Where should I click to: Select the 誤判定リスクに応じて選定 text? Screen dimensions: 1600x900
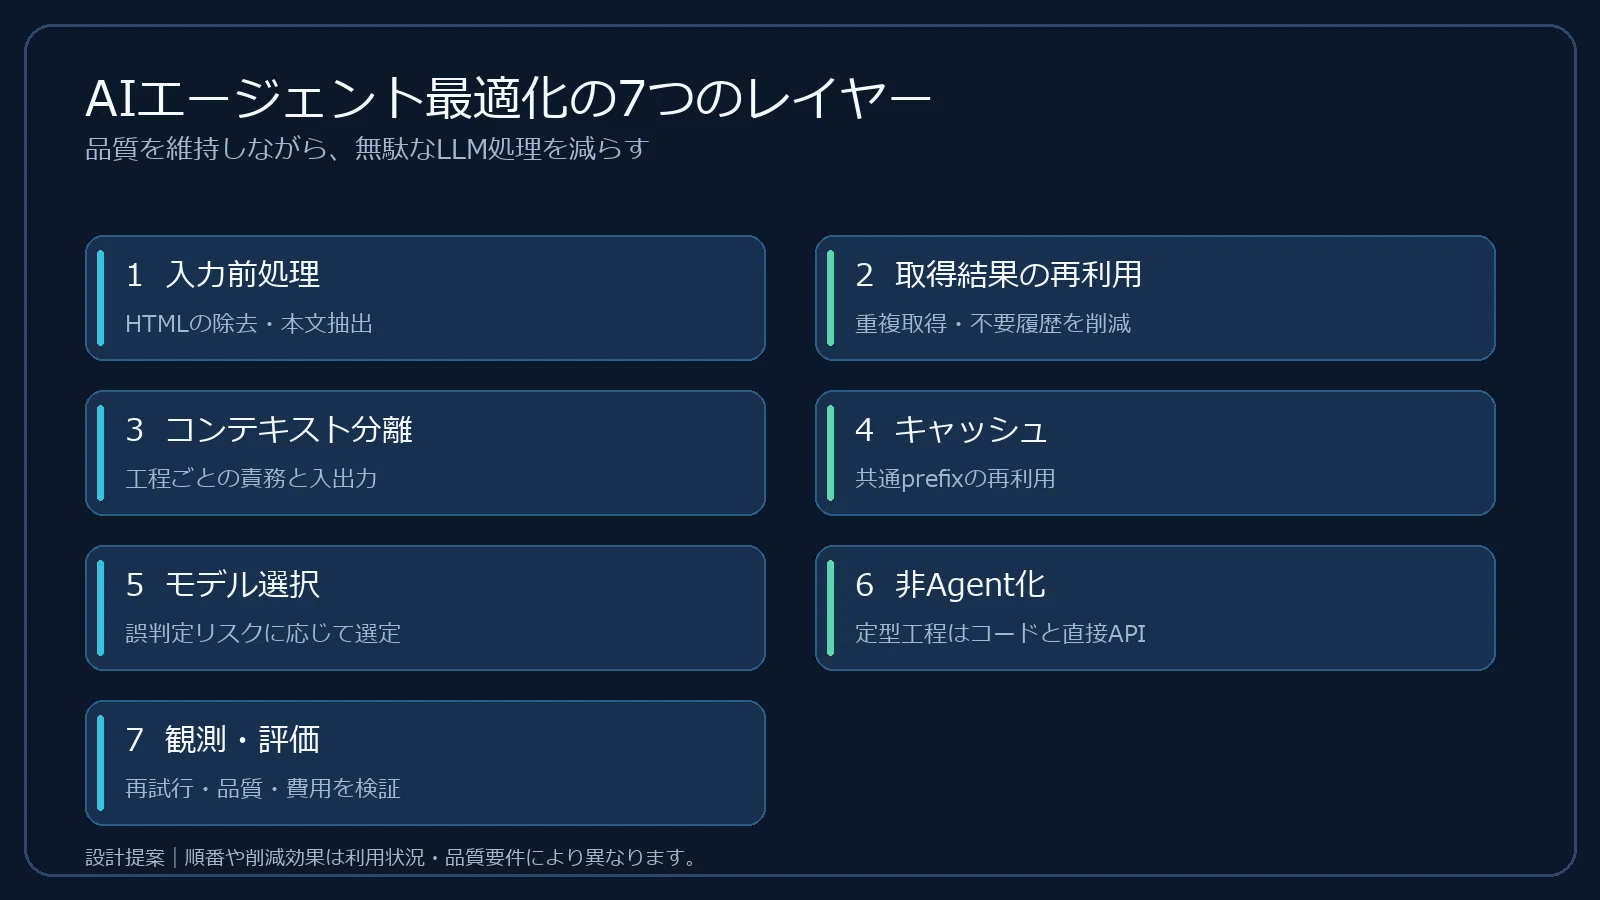click(263, 634)
